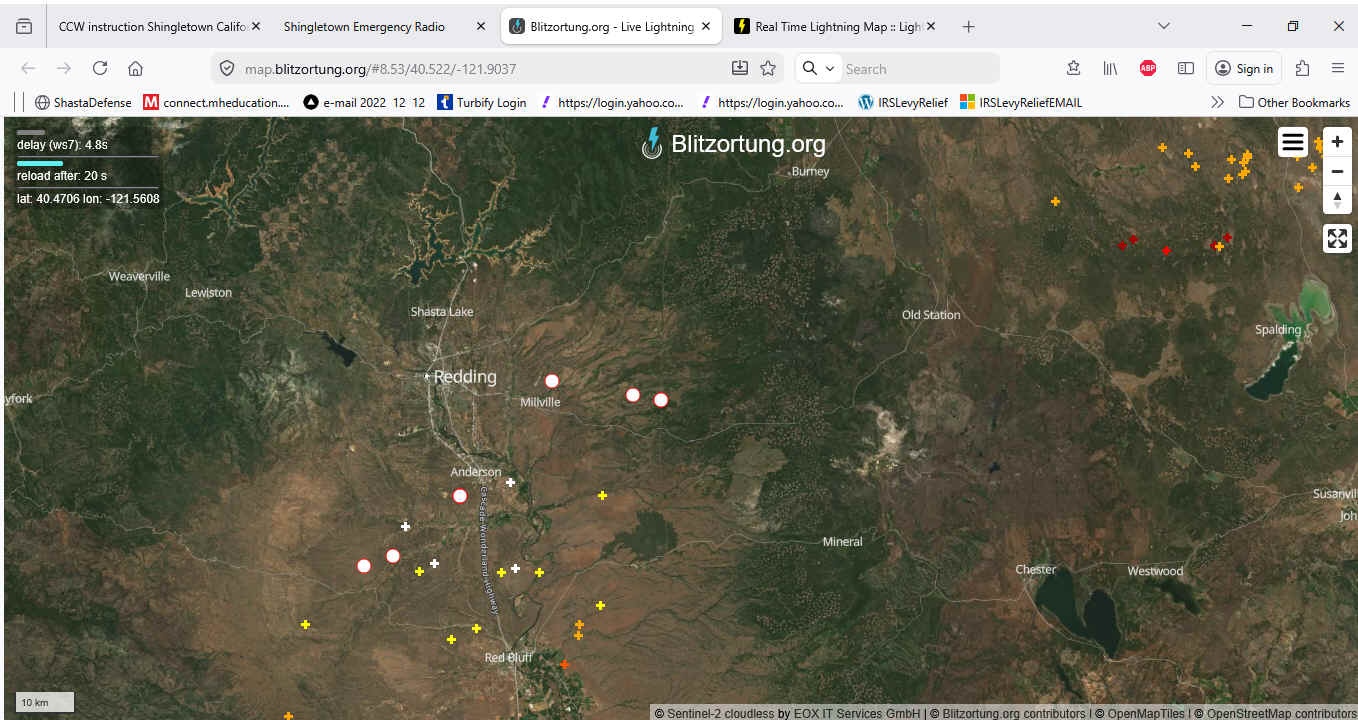The height and width of the screenshot is (720, 1358).
Task: Open ShastaDefense bookmark
Action: (83, 102)
